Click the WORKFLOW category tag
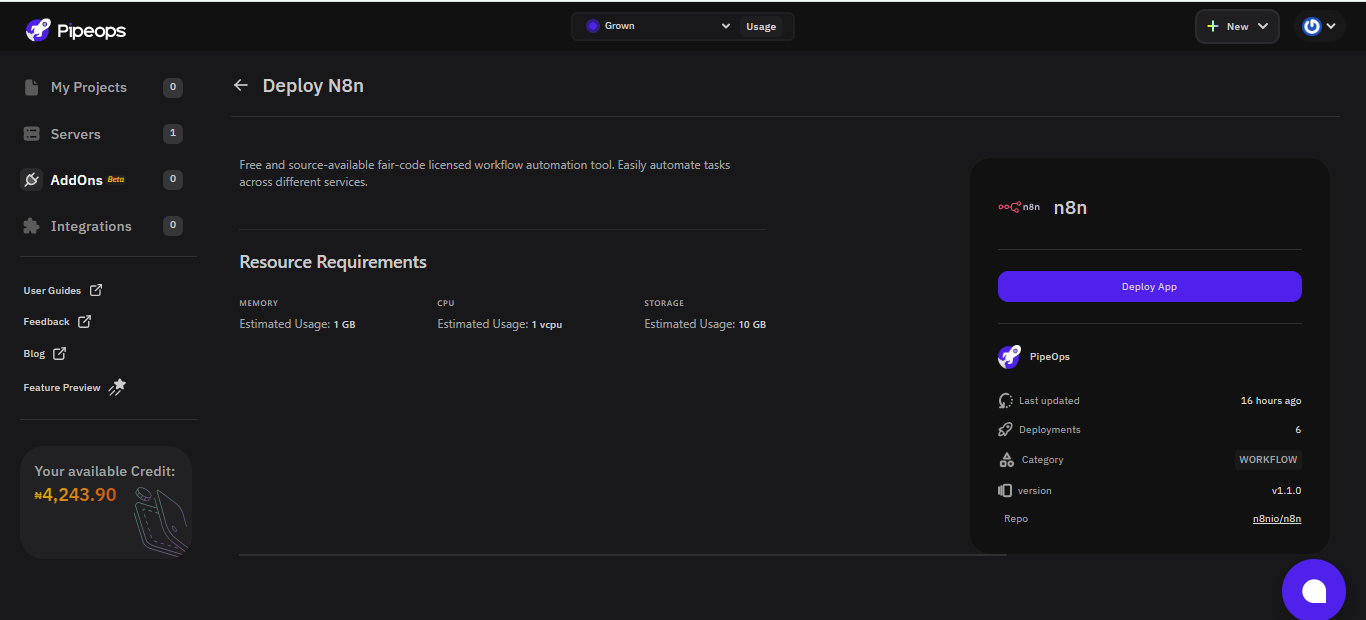 1268,460
